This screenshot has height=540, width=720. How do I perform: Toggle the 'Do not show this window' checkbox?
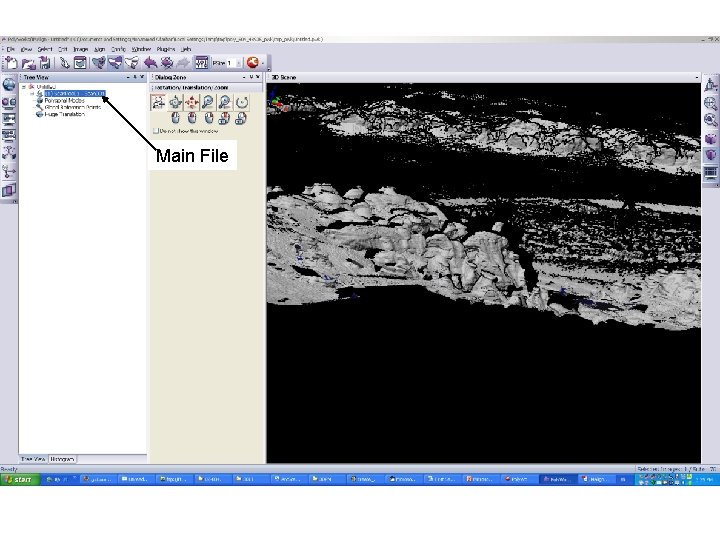pyautogui.click(x=156, y=131)
